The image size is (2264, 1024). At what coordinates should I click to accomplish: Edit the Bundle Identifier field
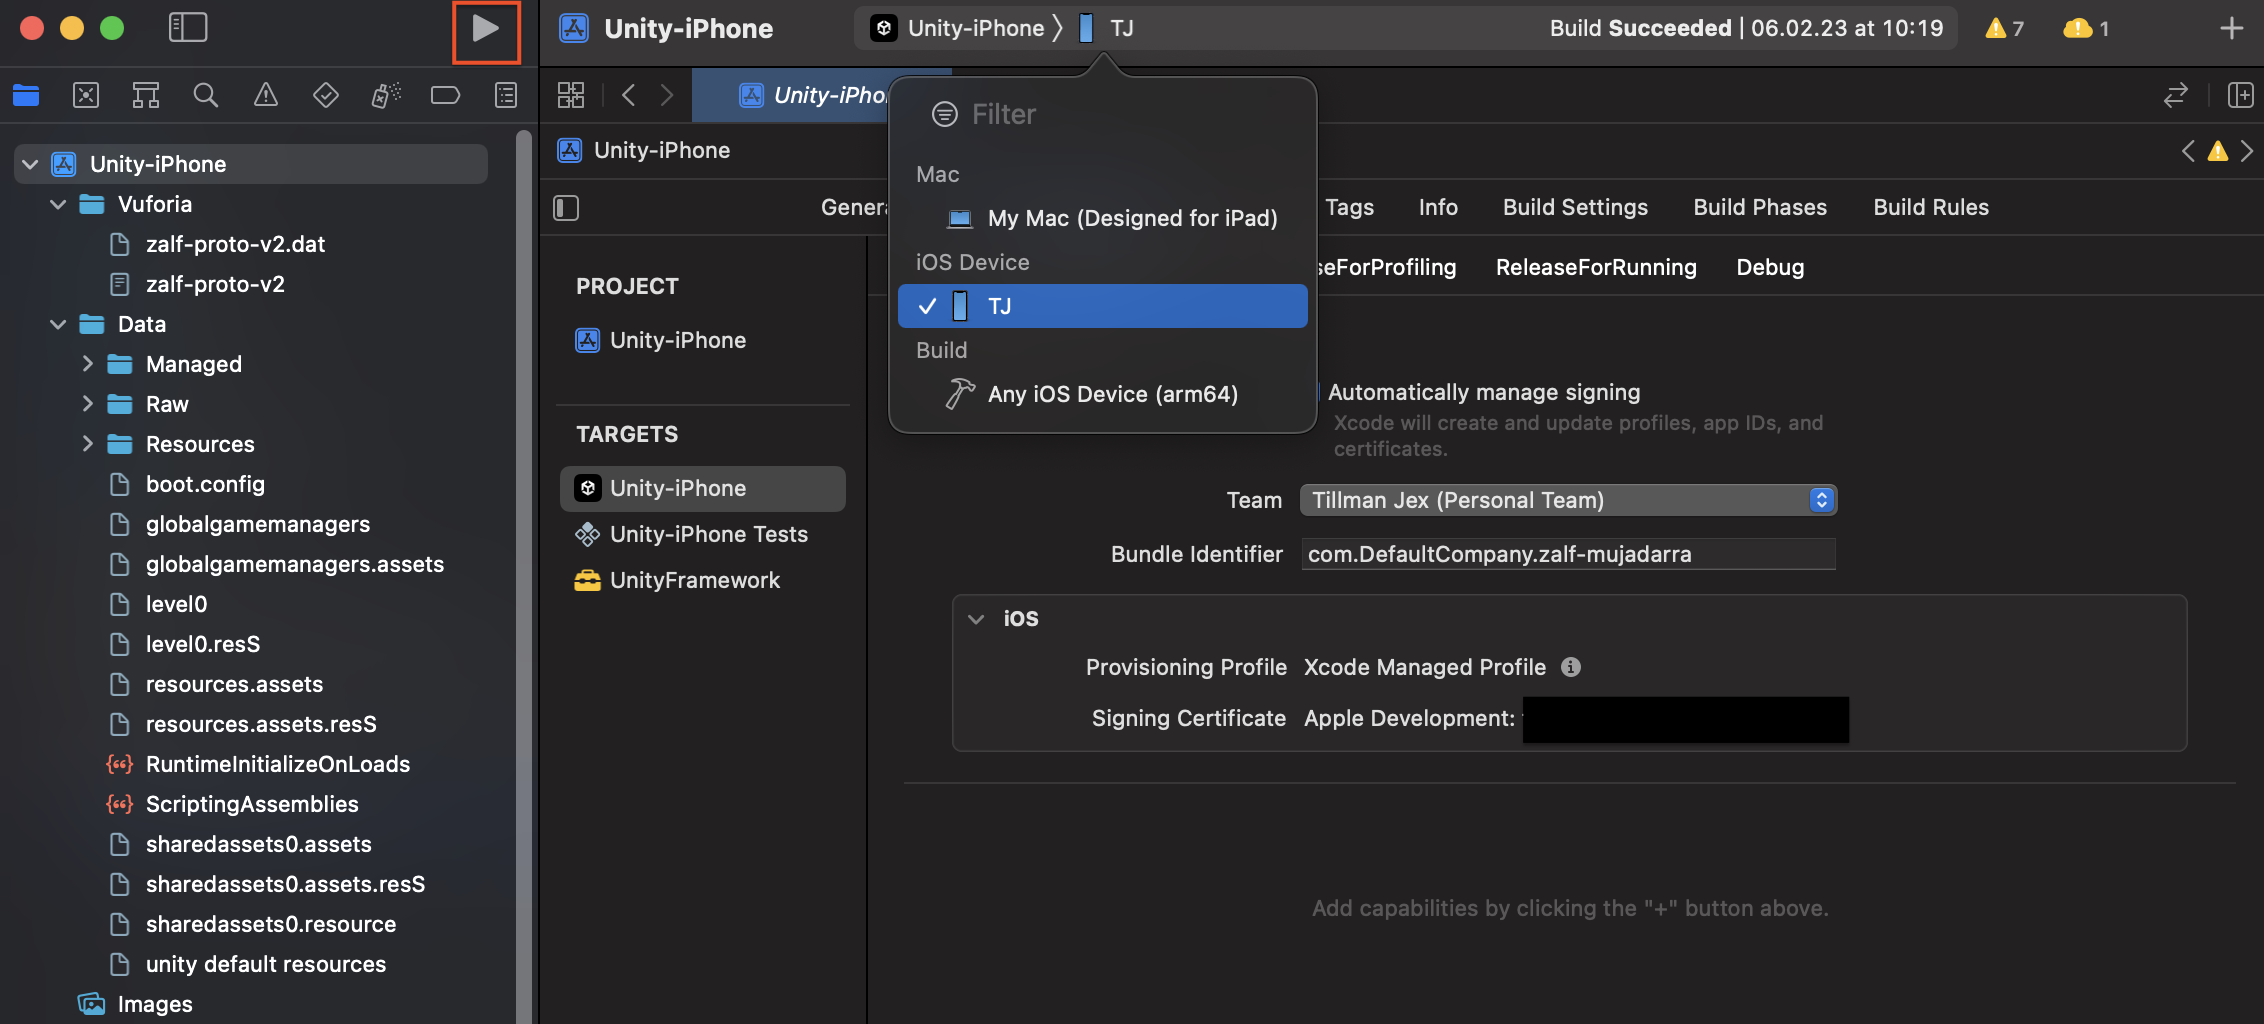tap(1568, 554)
